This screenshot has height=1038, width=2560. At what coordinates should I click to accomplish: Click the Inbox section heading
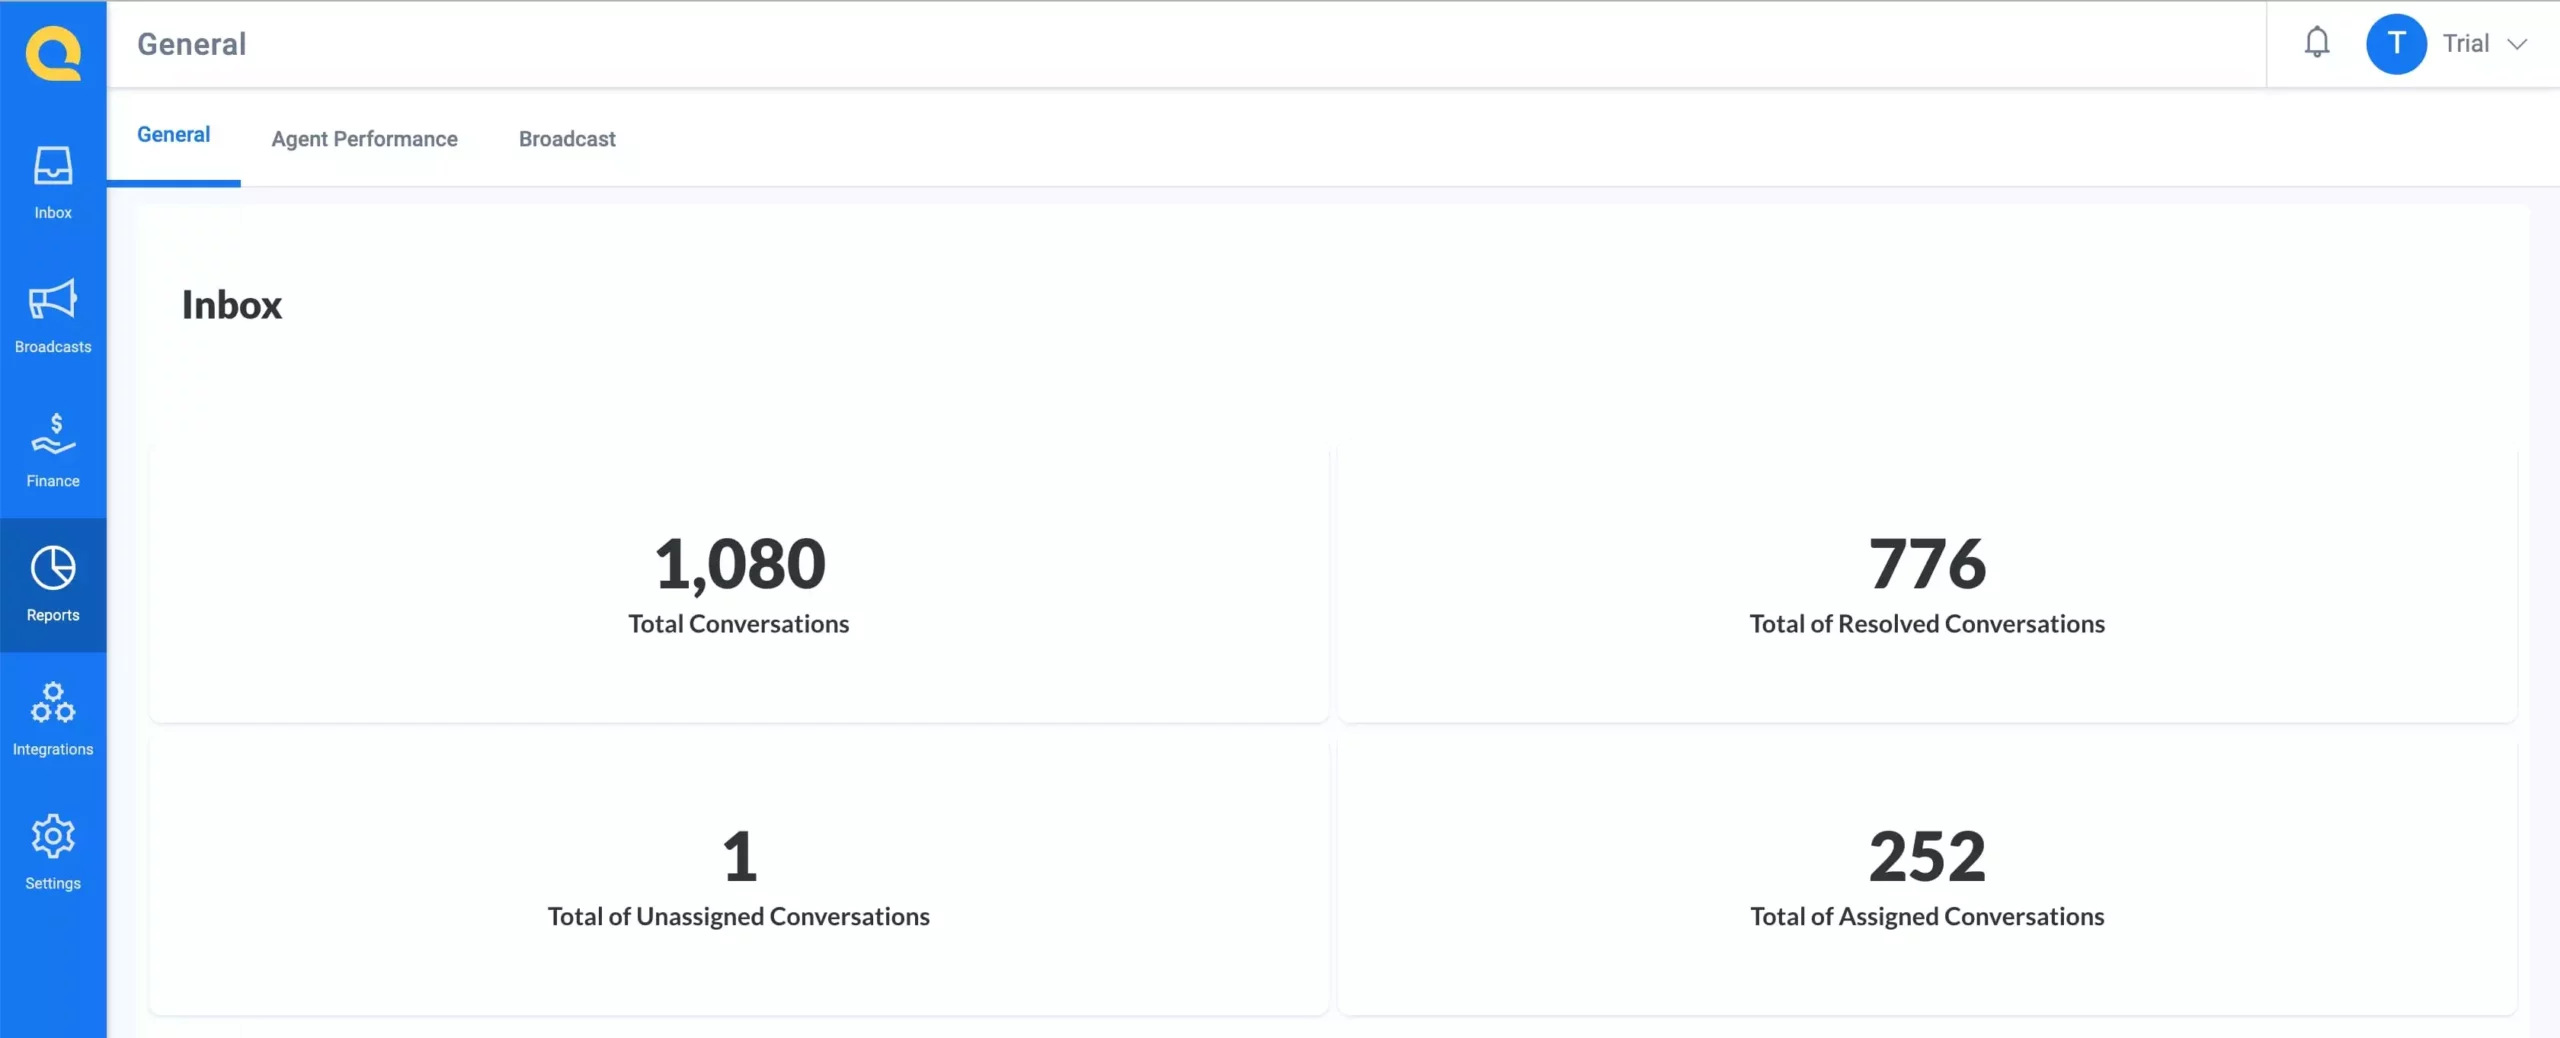point(232,305)
